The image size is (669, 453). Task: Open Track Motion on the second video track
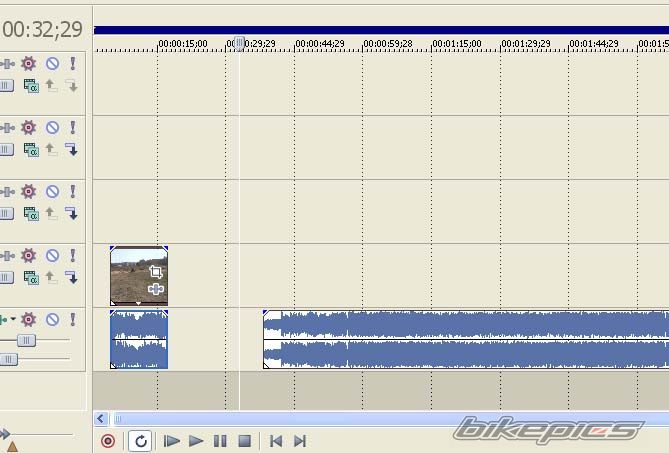tap(7, 128)
